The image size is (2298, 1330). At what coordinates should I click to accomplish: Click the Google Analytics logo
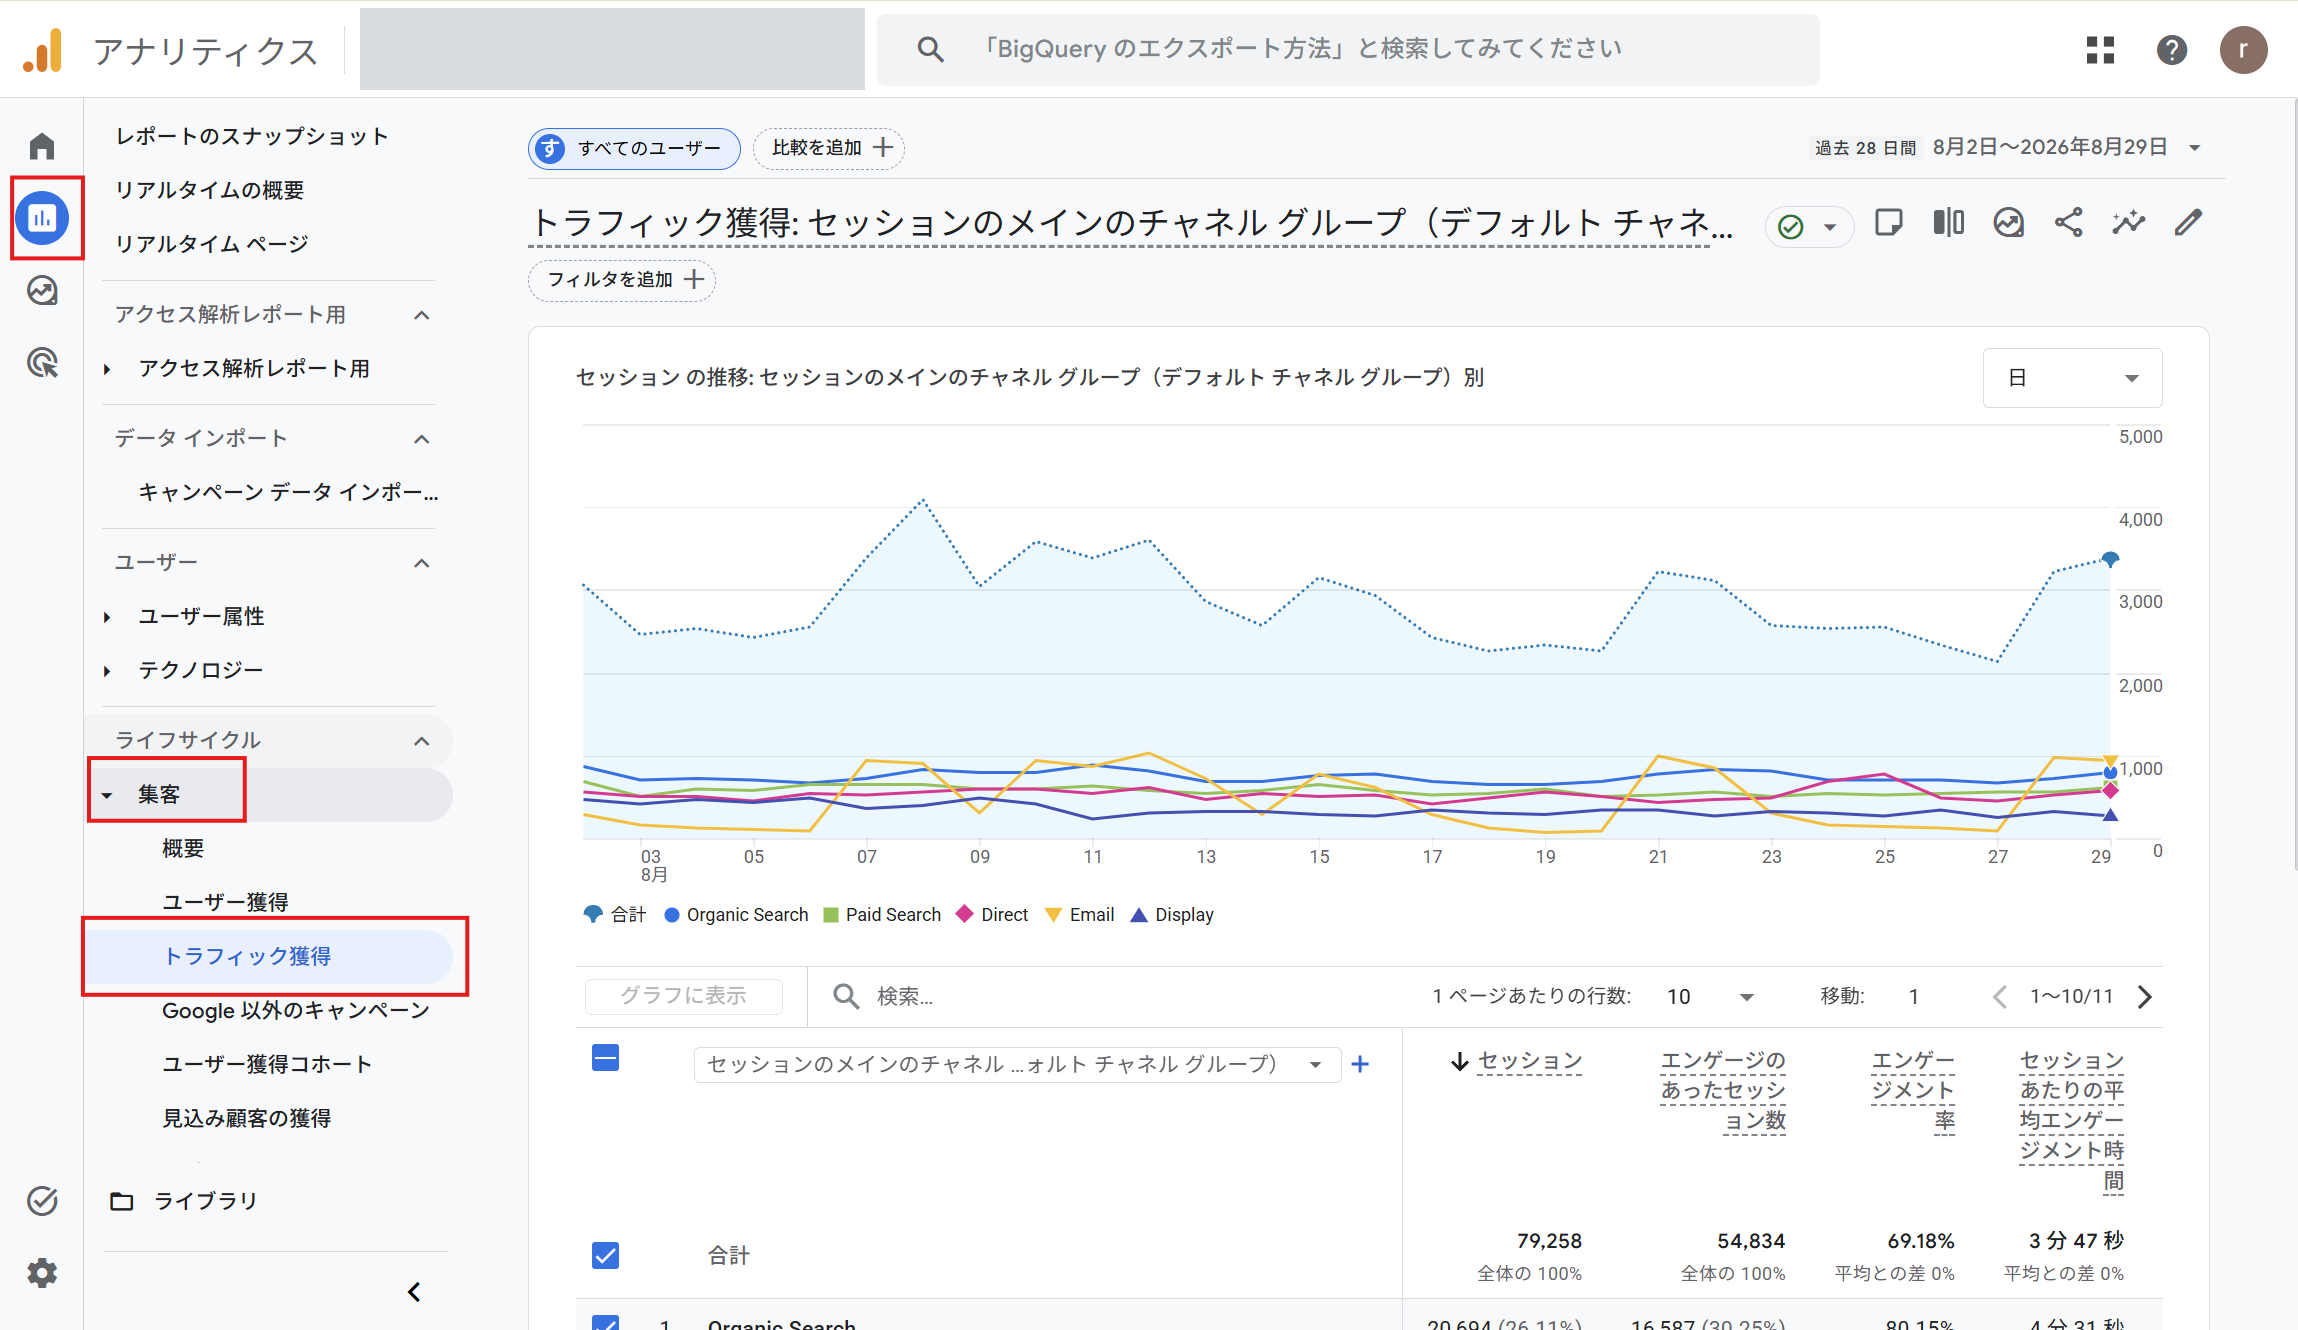(42, 50)
